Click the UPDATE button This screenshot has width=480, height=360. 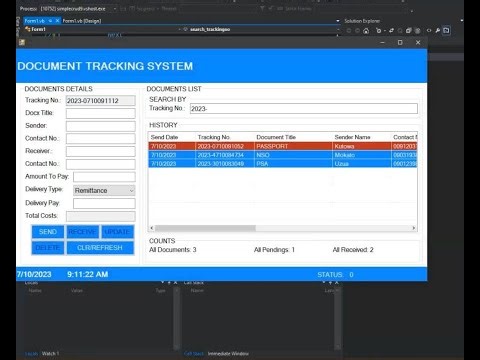click(x=117, y=232)
